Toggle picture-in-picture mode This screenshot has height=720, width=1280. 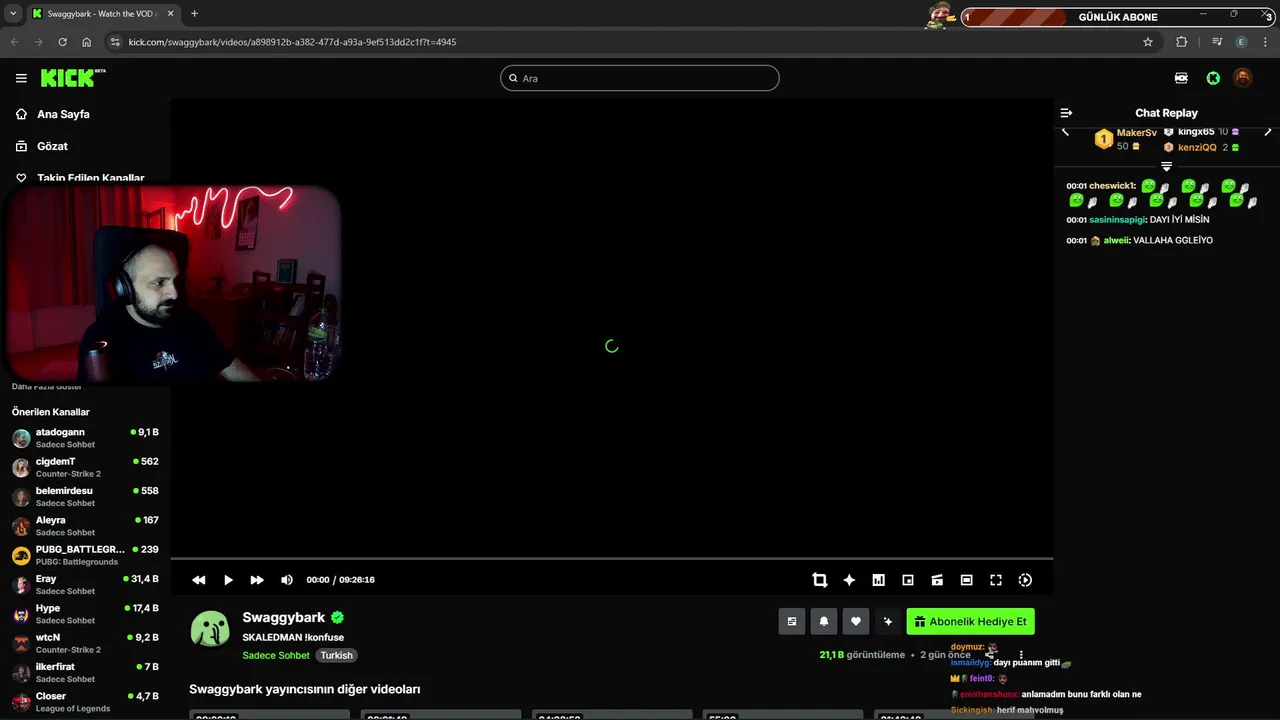click(x=908, y=580)
